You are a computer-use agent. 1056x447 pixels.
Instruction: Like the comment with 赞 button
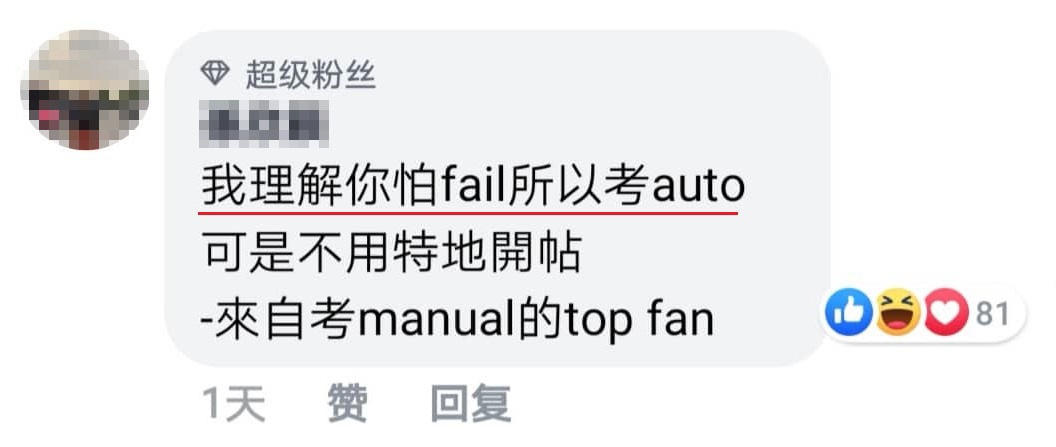coord(348,404)
